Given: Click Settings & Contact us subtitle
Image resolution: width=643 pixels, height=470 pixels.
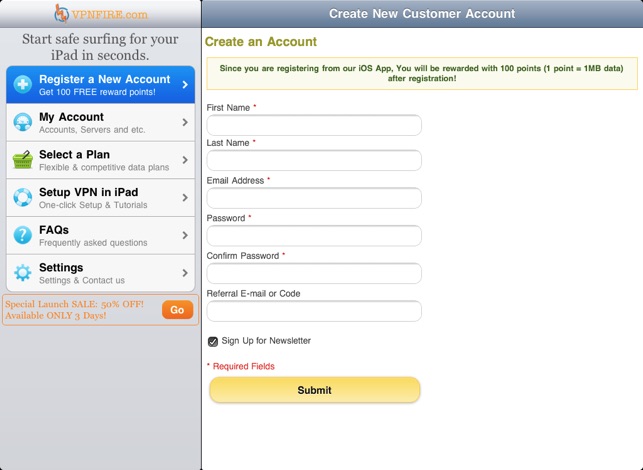Looking at the screenshot, I should pyautogui.click(x=82, y=281).
